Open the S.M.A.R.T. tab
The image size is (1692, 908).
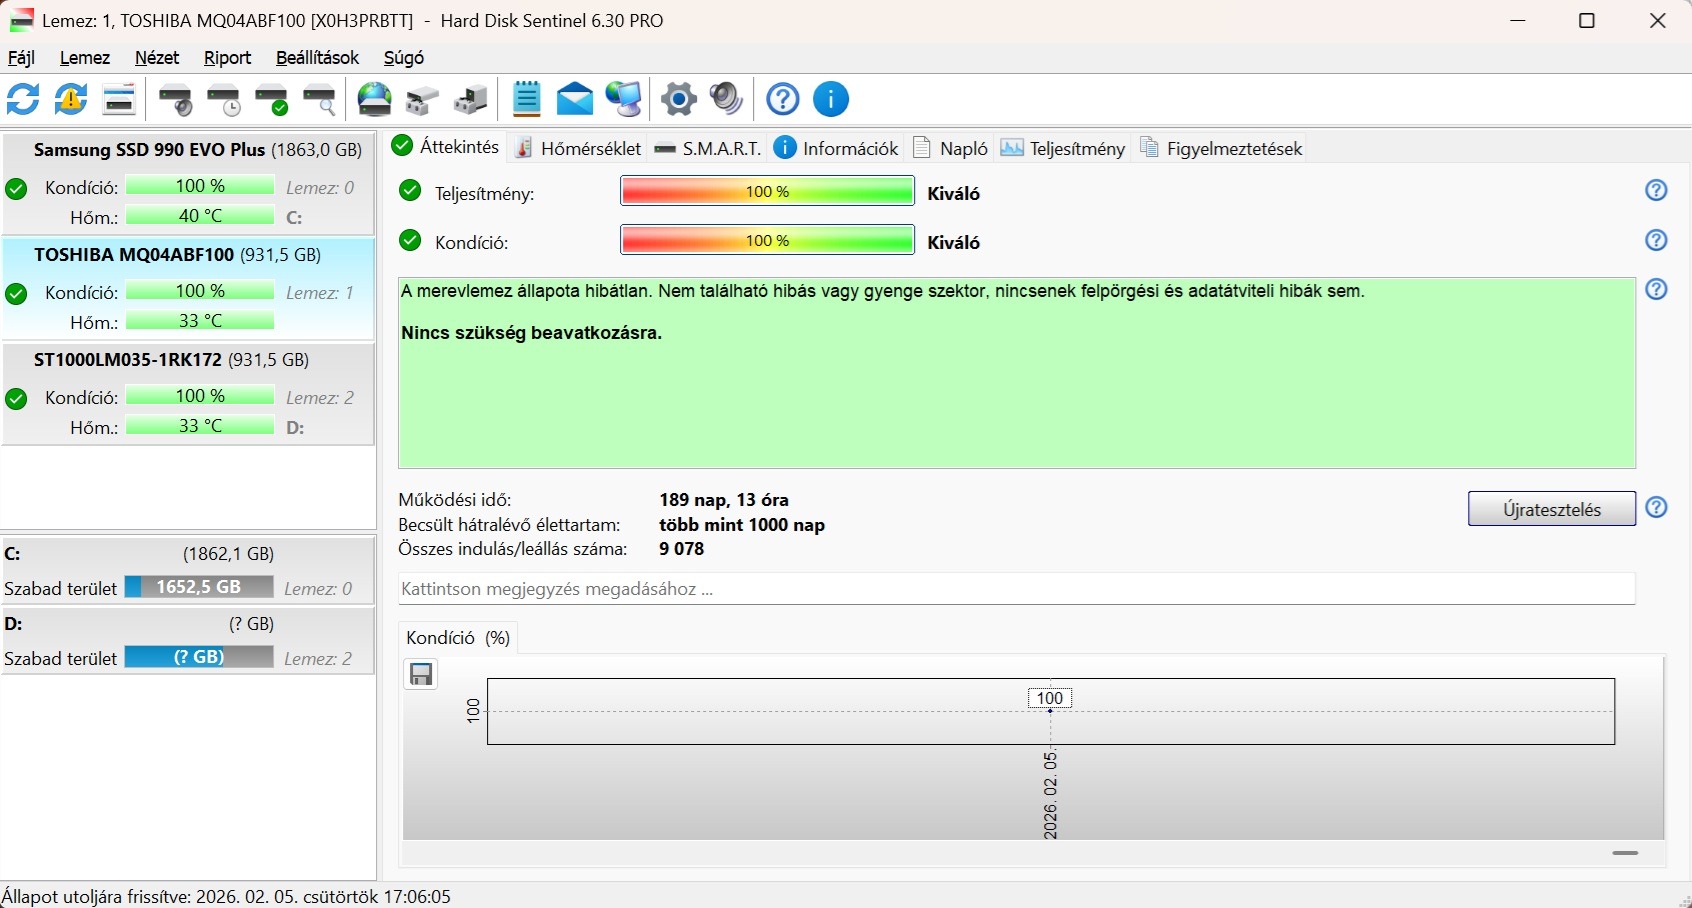coord(708,148)
